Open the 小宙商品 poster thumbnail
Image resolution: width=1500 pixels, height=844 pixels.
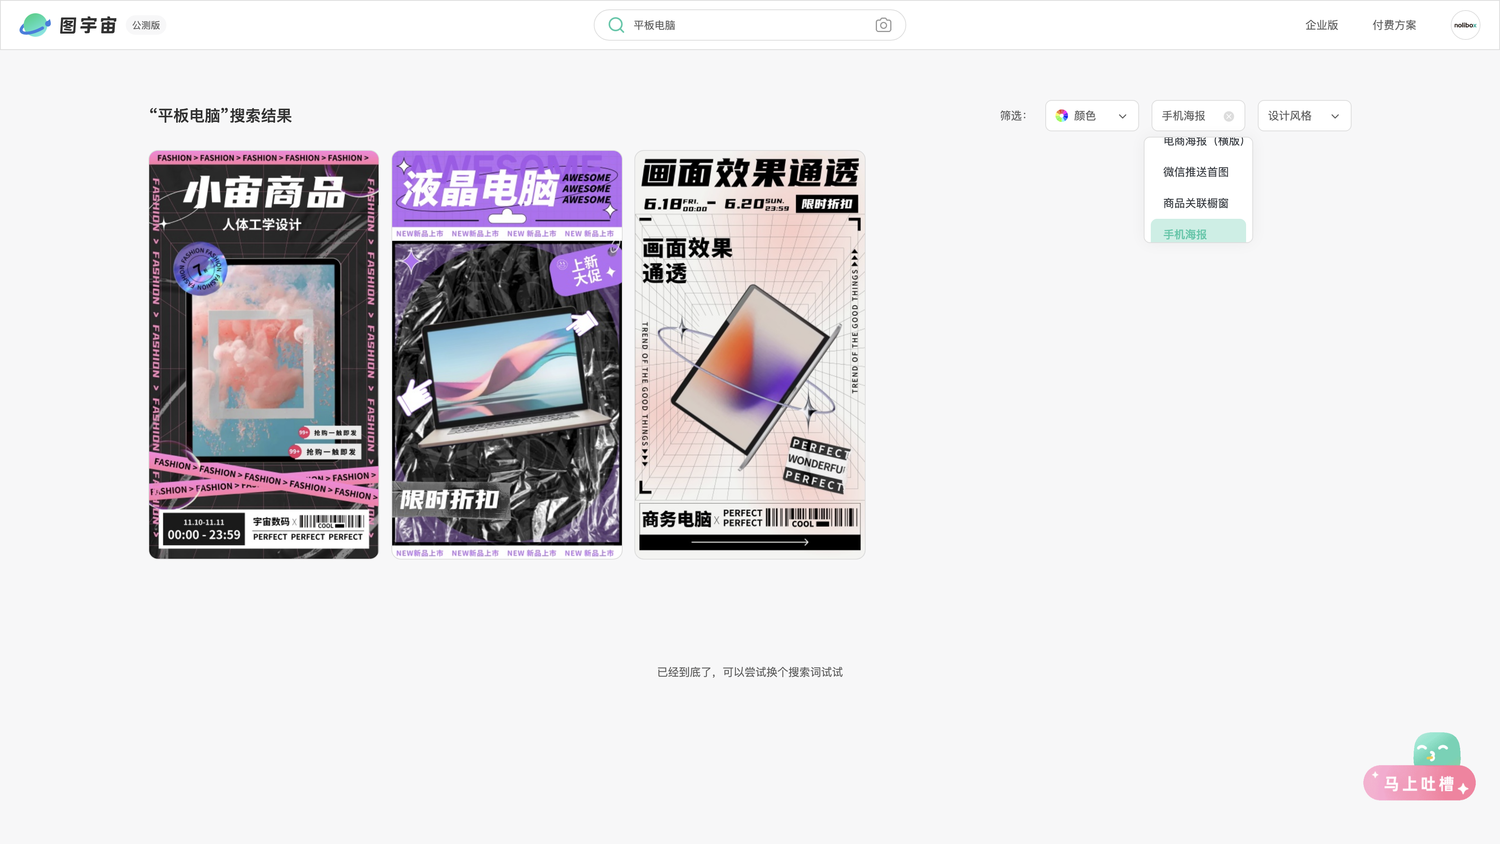pyautogui.click(x=264, y=354)
